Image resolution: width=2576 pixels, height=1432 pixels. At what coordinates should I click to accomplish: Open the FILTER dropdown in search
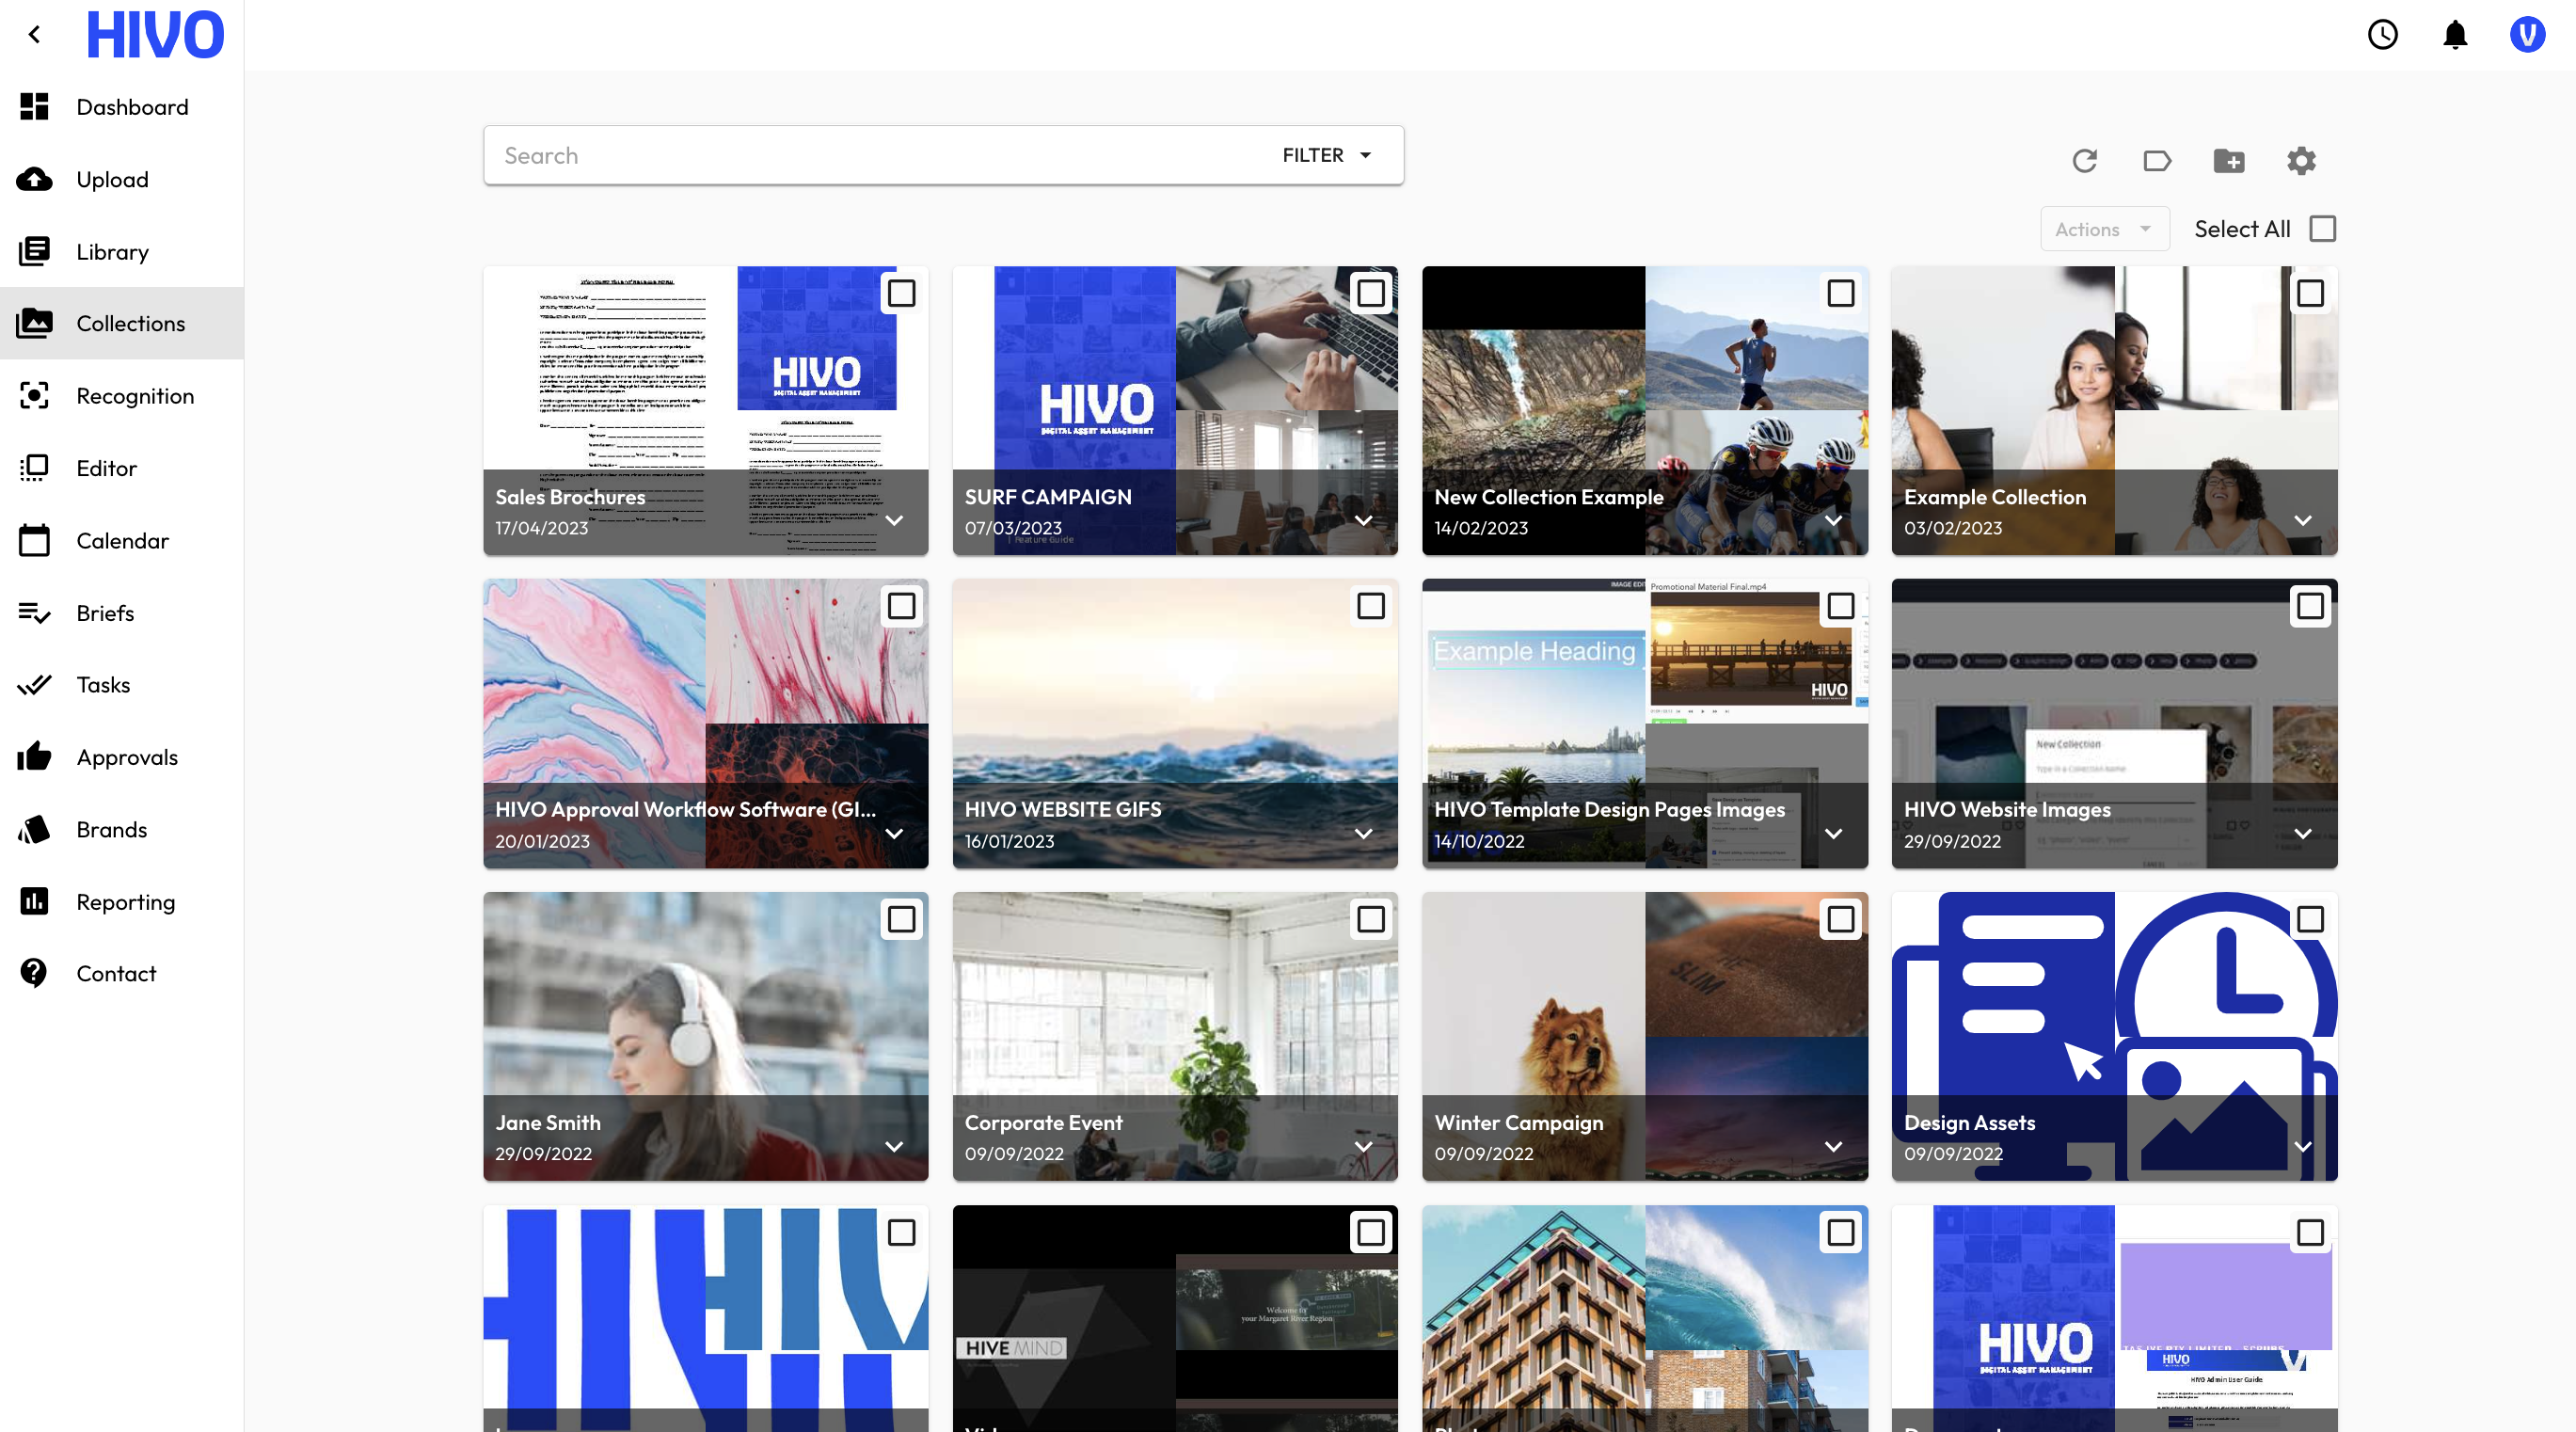click(x=1327, y=155)
